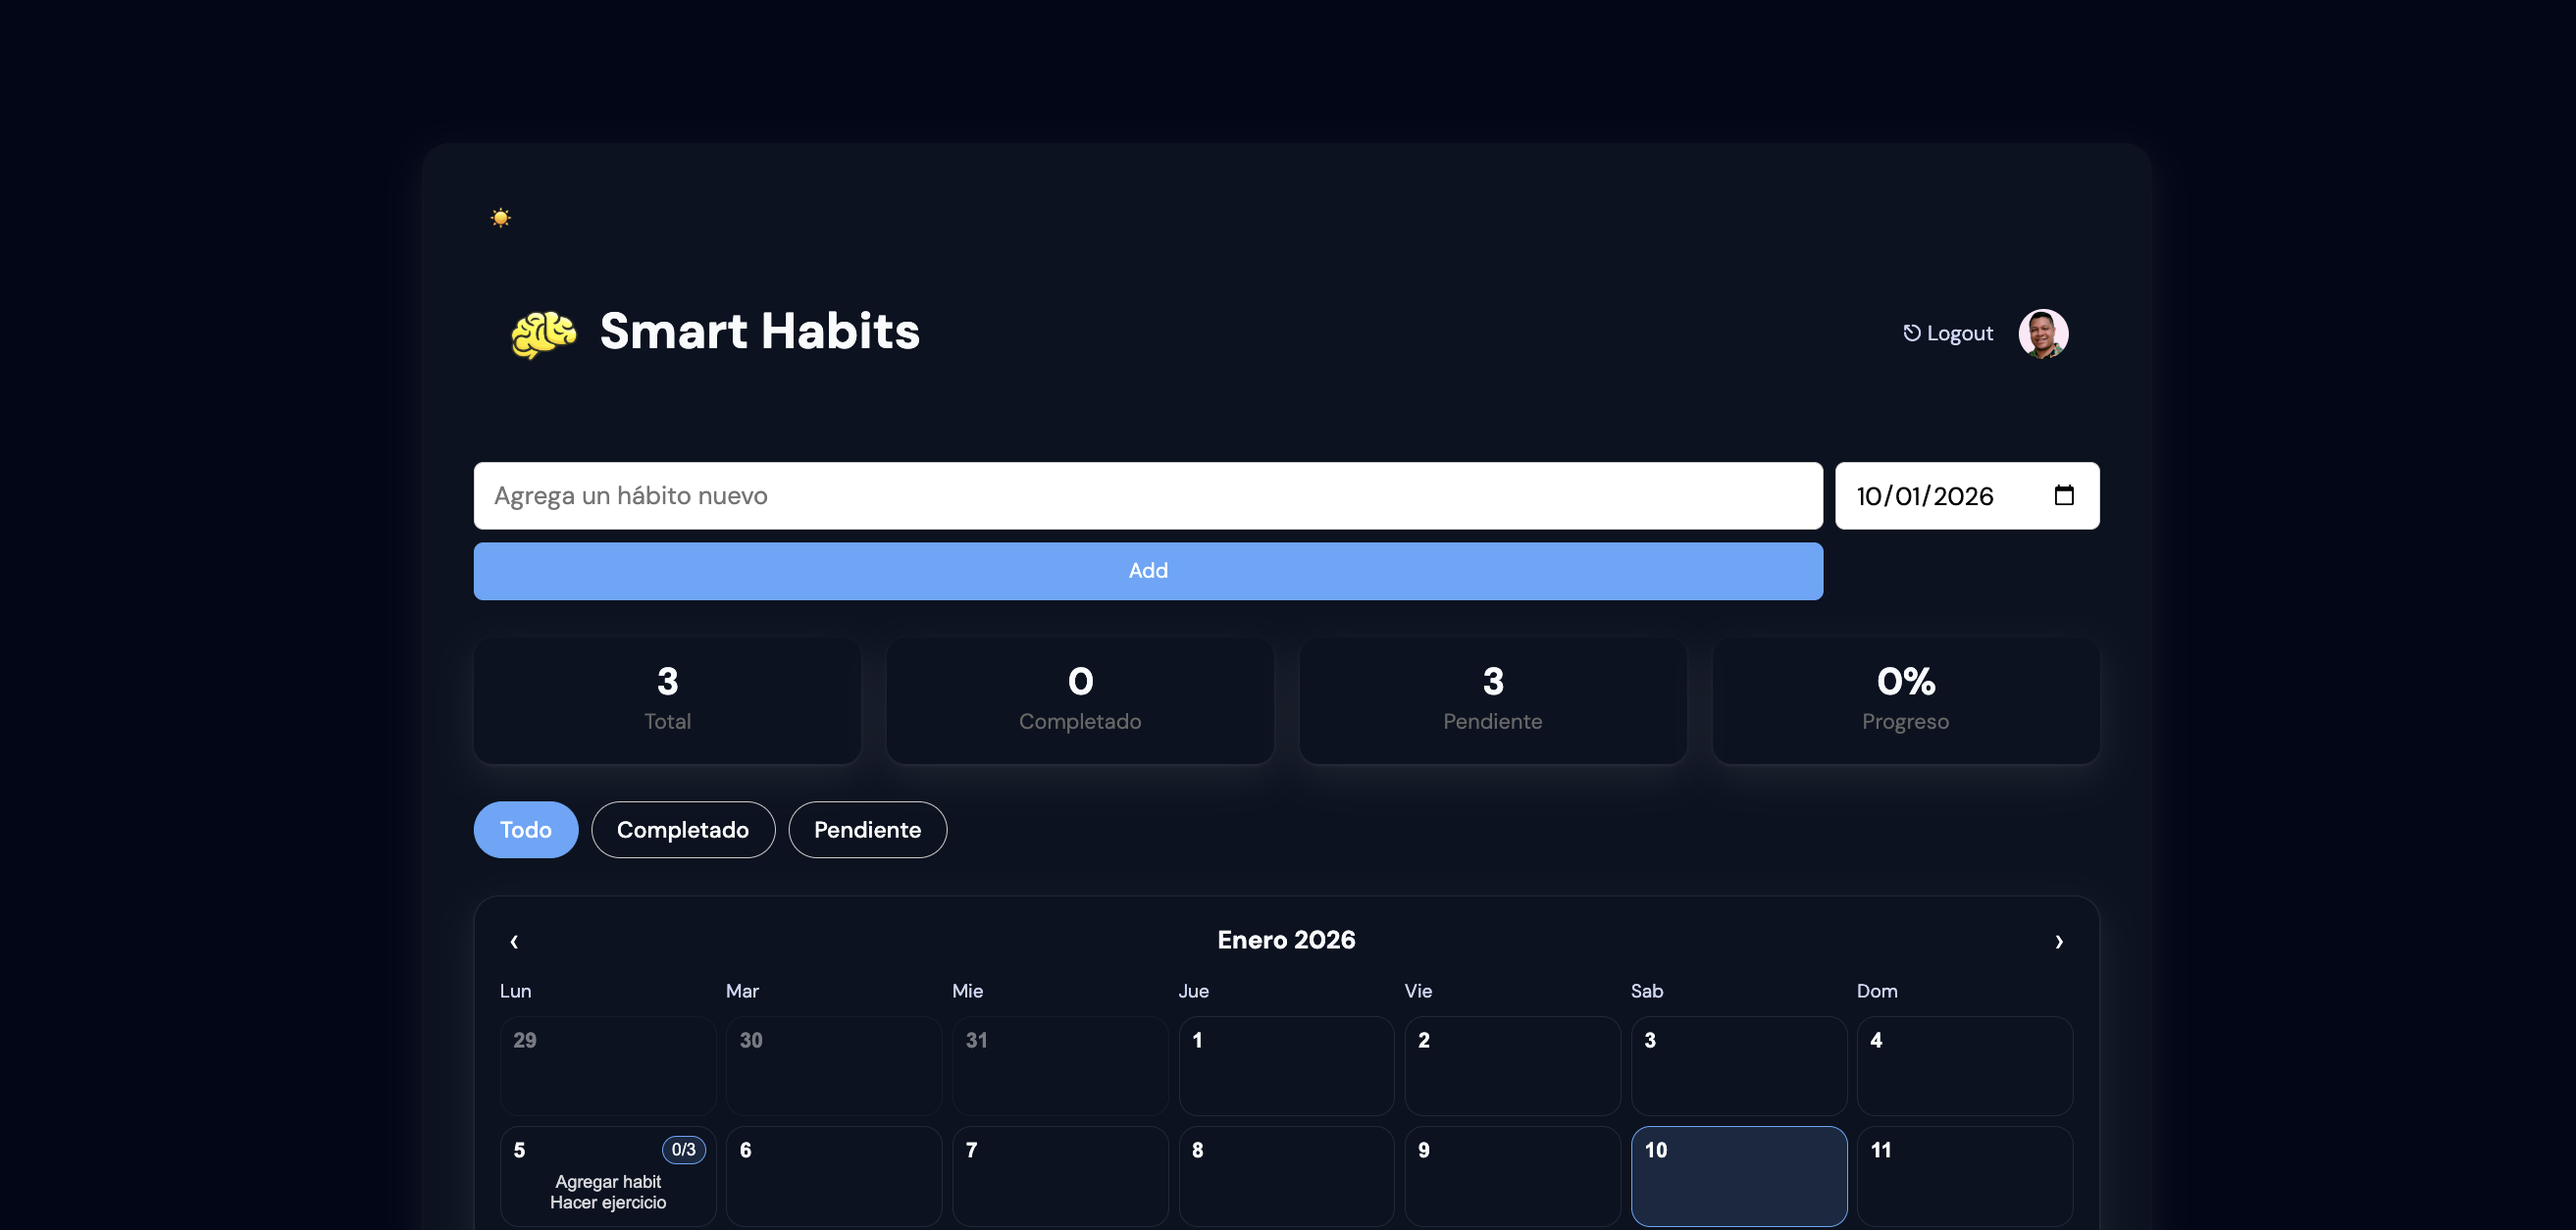This screenshot has width=2576, height=1230.
Task: Click the Add habit button
Action: pyautogui.click(x=1148, y=571)
